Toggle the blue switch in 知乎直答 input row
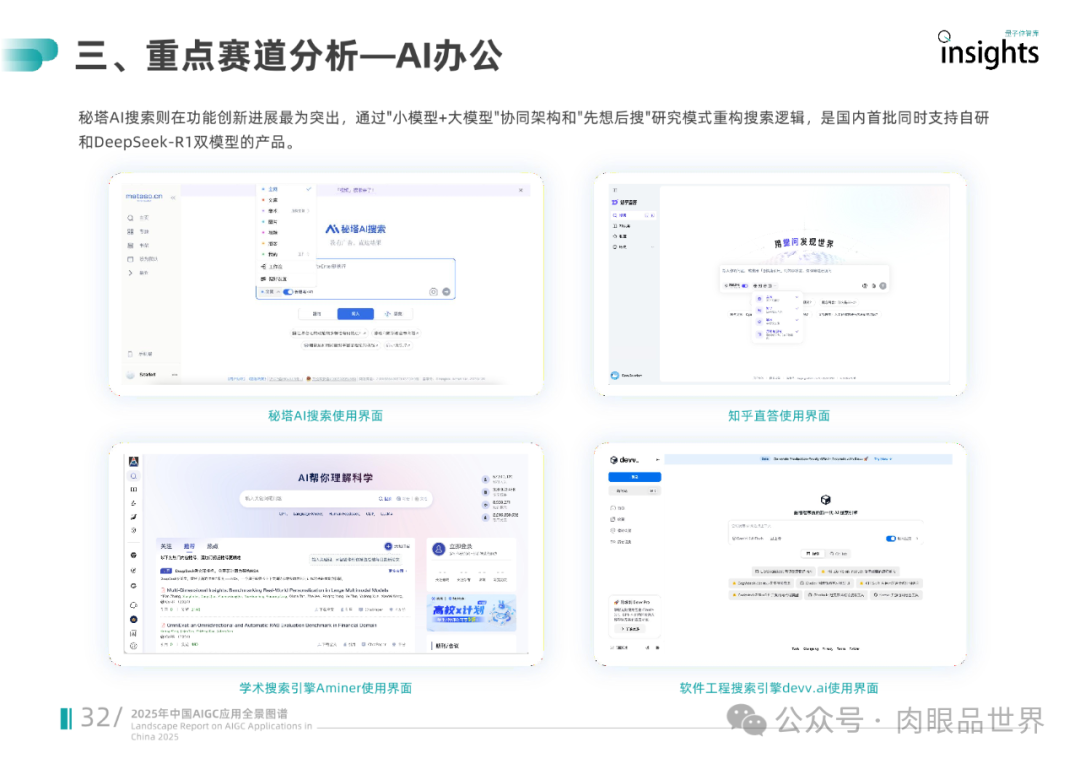 745,285
